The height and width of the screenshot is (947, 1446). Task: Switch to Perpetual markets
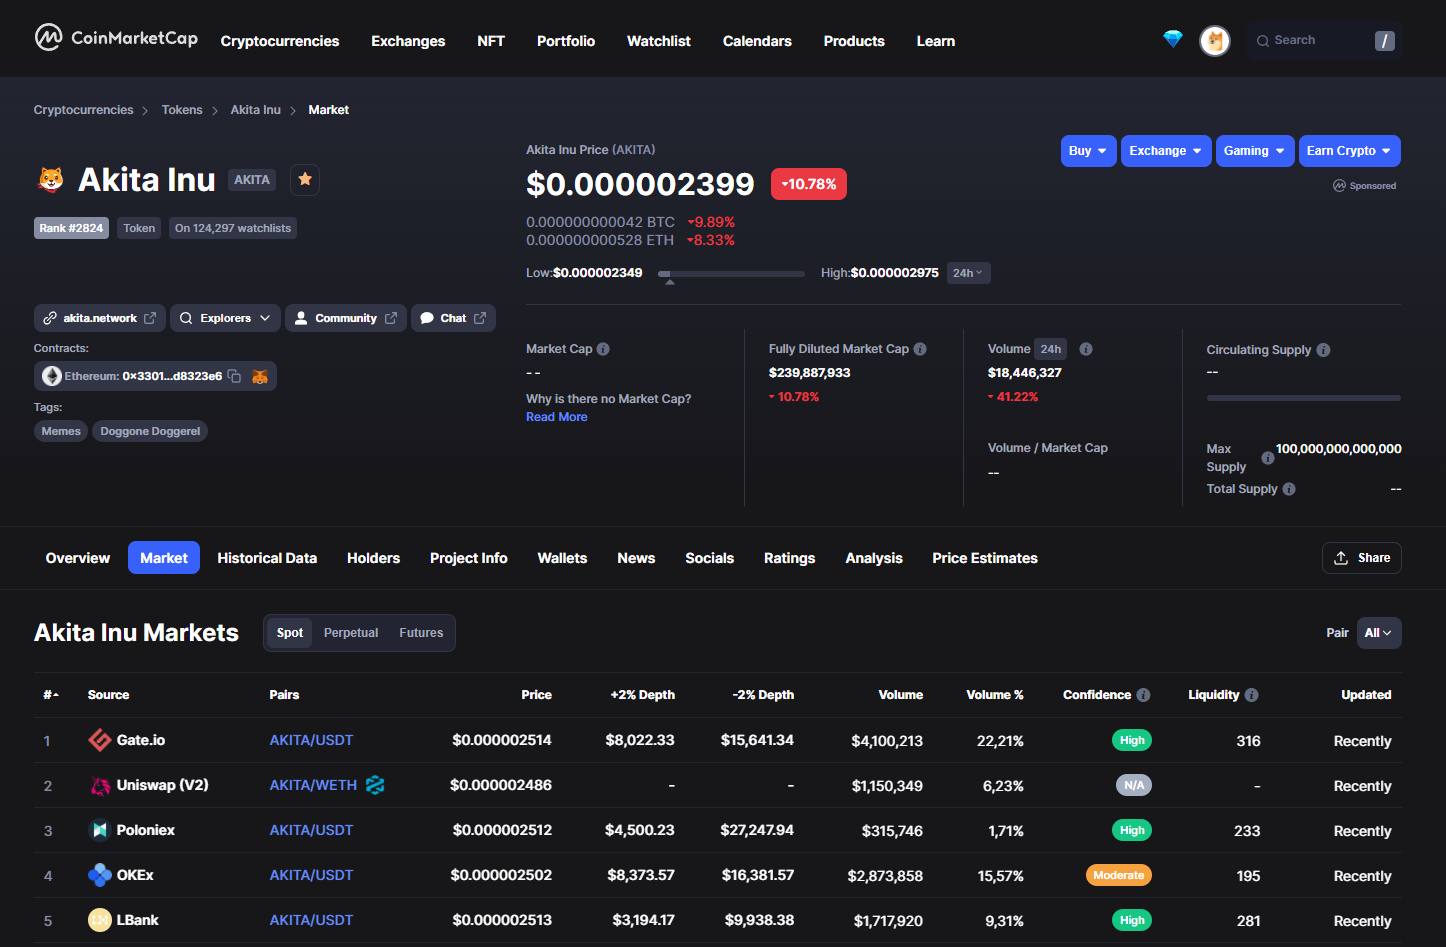coord(351,633)
